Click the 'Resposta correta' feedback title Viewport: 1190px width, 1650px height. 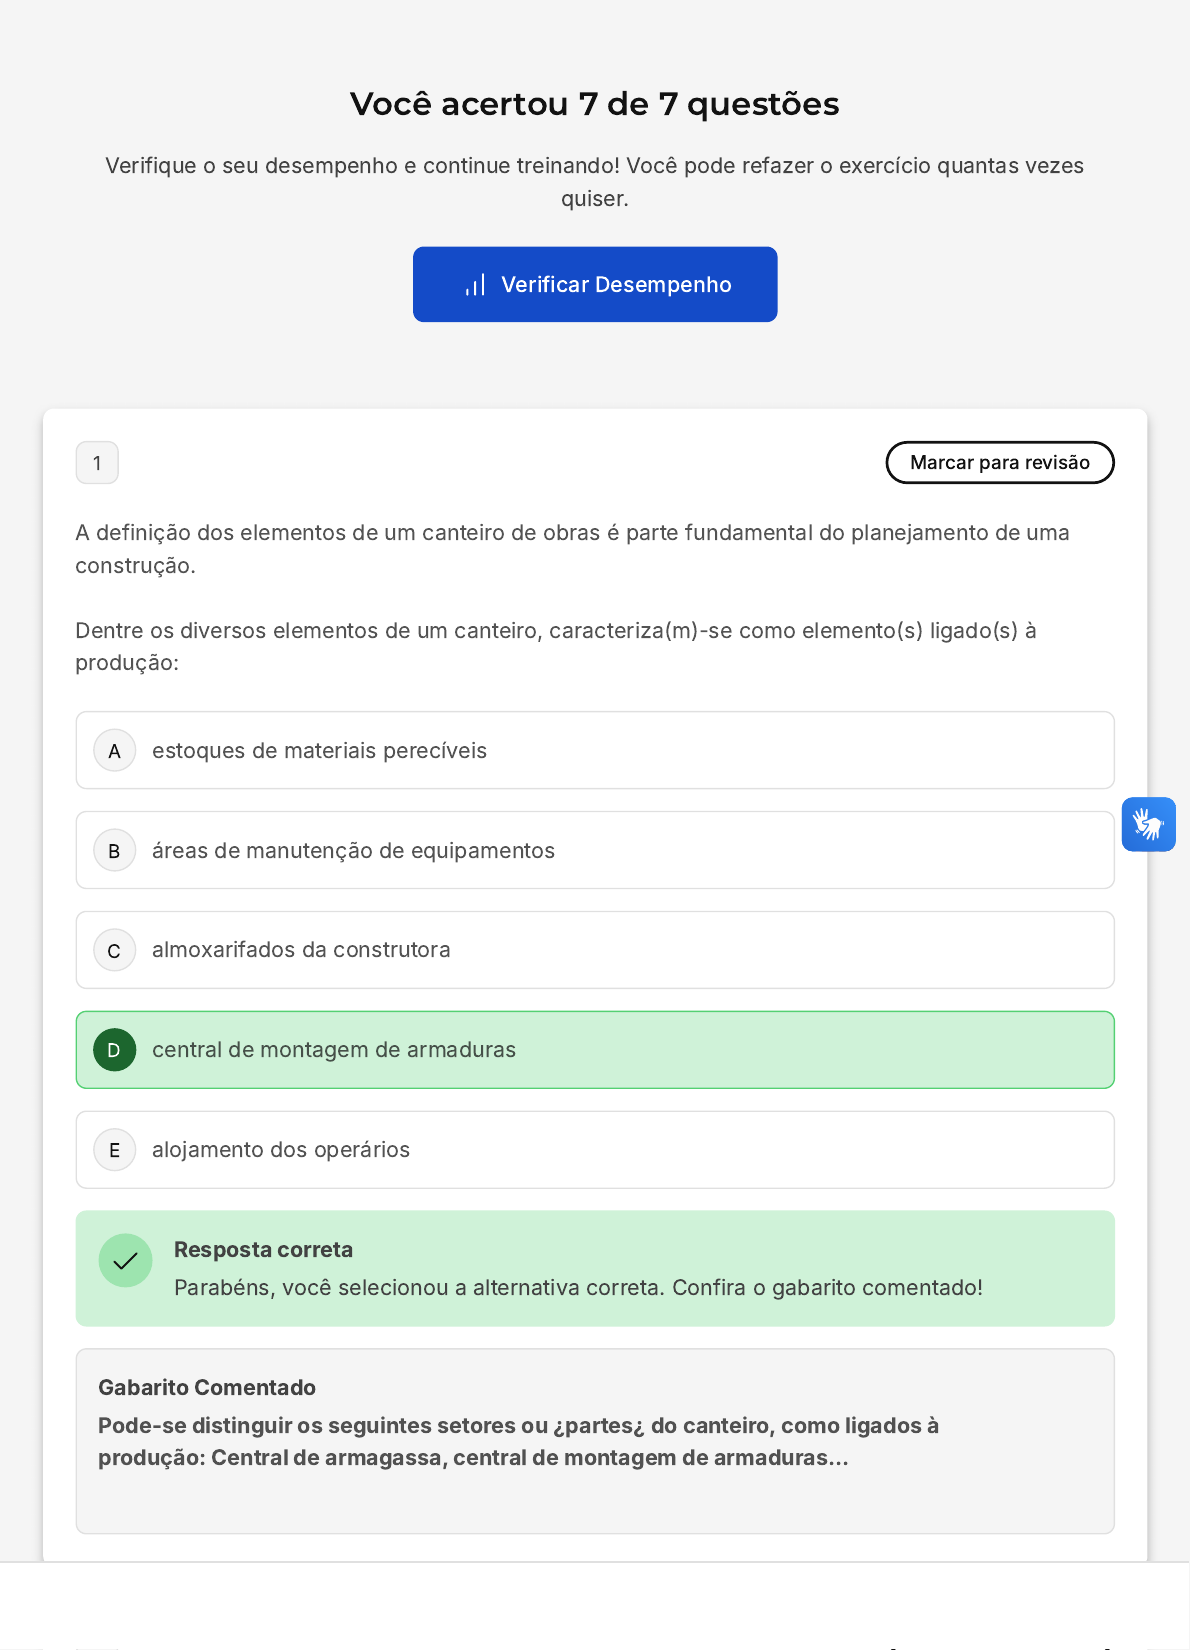tap(263, 1250)
